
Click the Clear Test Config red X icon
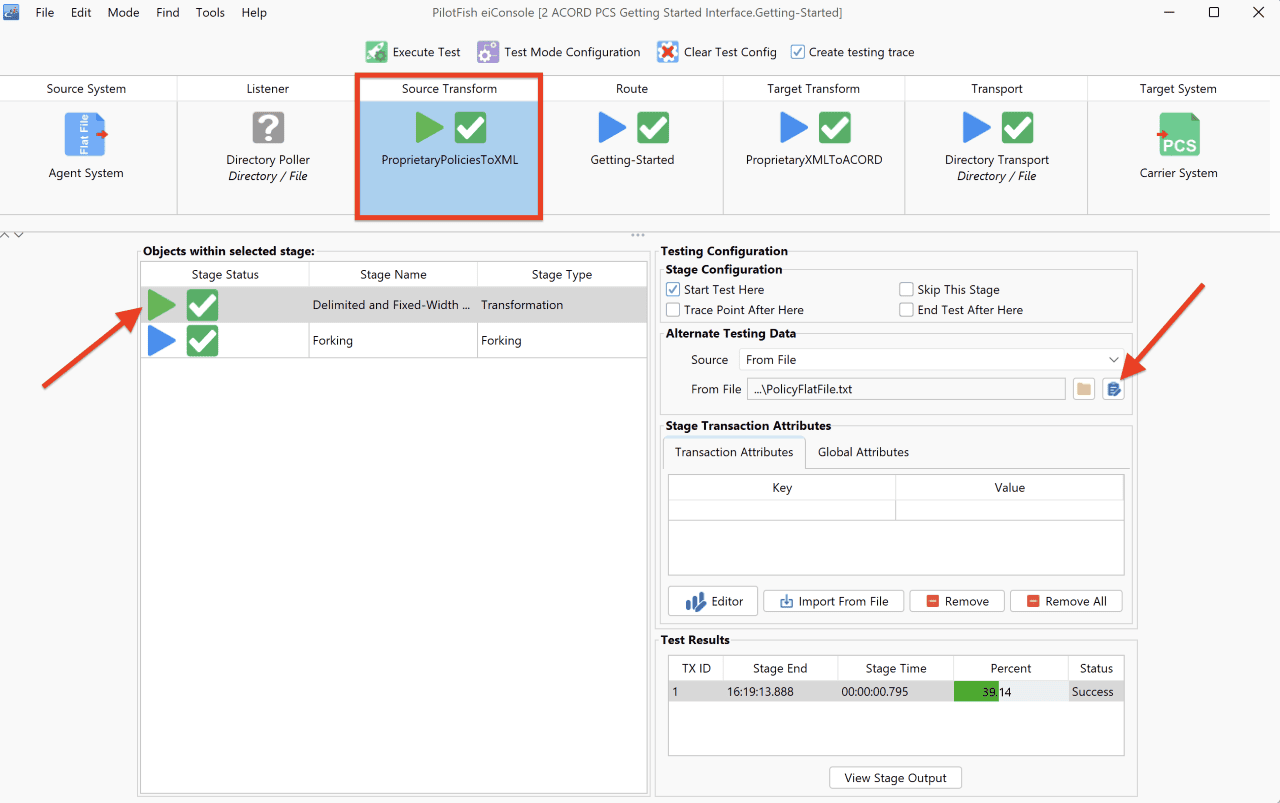click(x=668, y=52)
